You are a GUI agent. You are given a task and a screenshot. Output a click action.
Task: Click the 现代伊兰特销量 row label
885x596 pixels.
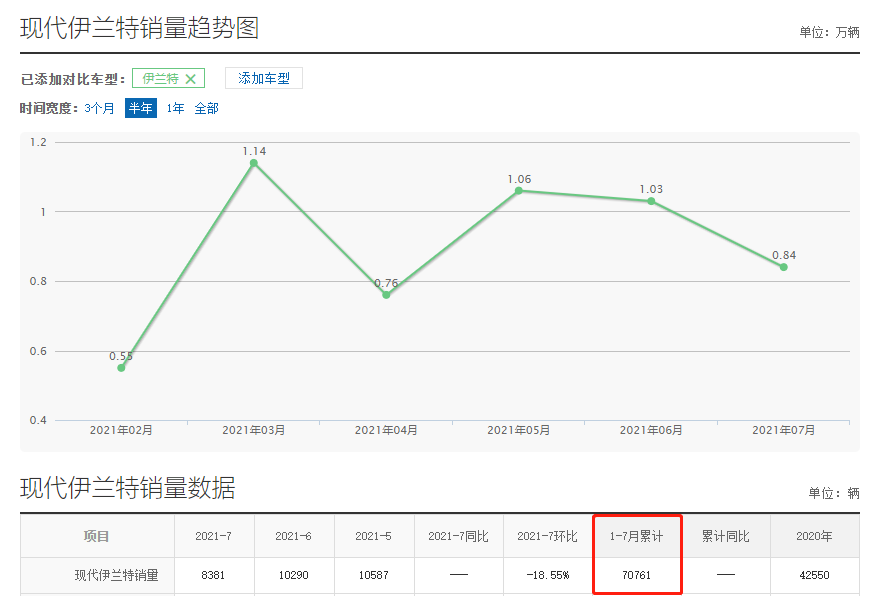point(117,575)
